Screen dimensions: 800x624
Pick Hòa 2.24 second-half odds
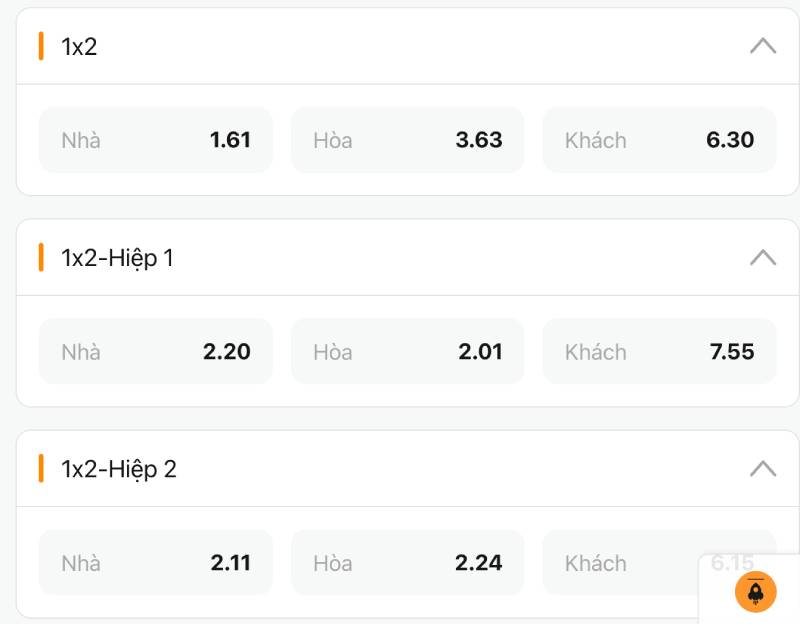click(x=407, y=562)
